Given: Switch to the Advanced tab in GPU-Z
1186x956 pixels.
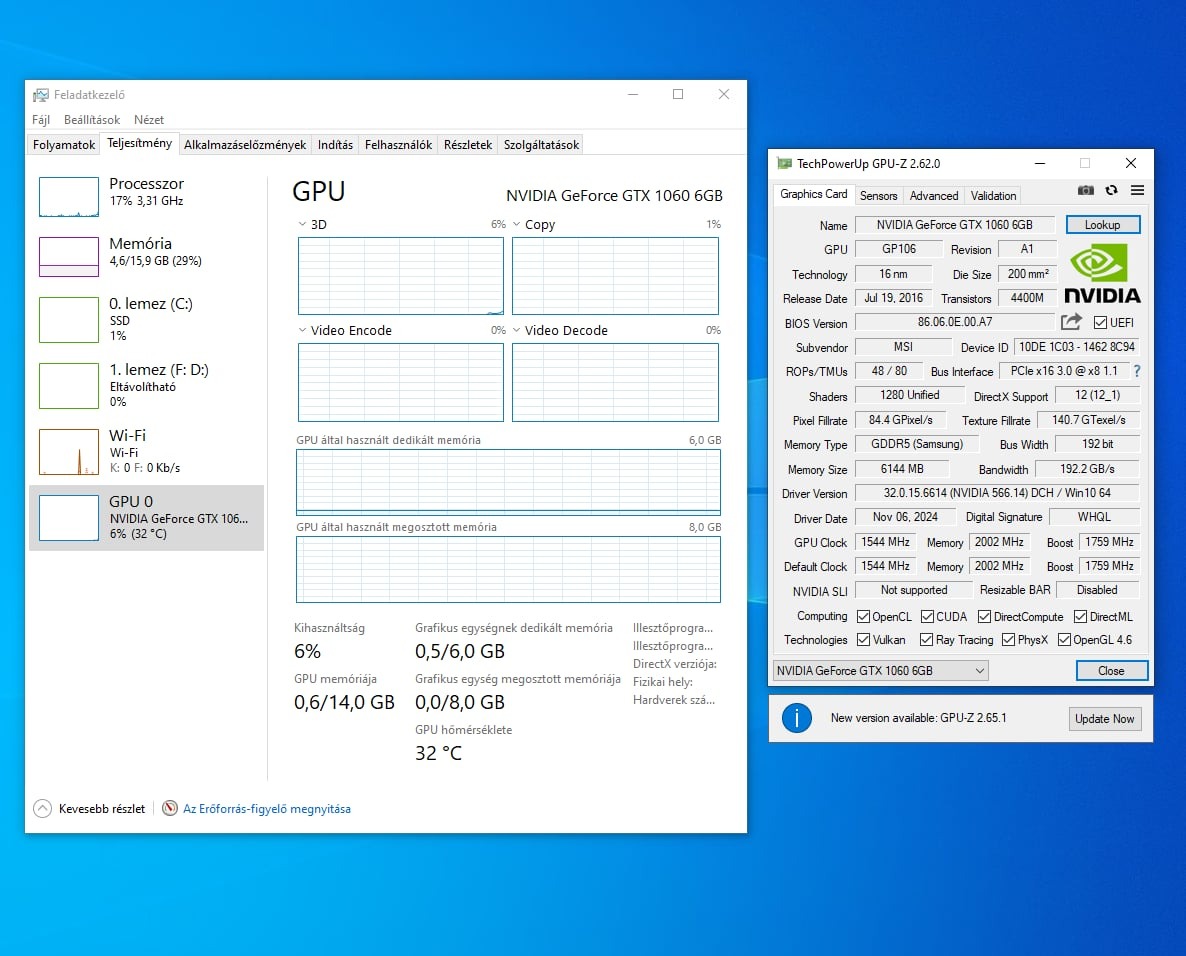Looking at the screenshot, I should (x=934, y=196).
